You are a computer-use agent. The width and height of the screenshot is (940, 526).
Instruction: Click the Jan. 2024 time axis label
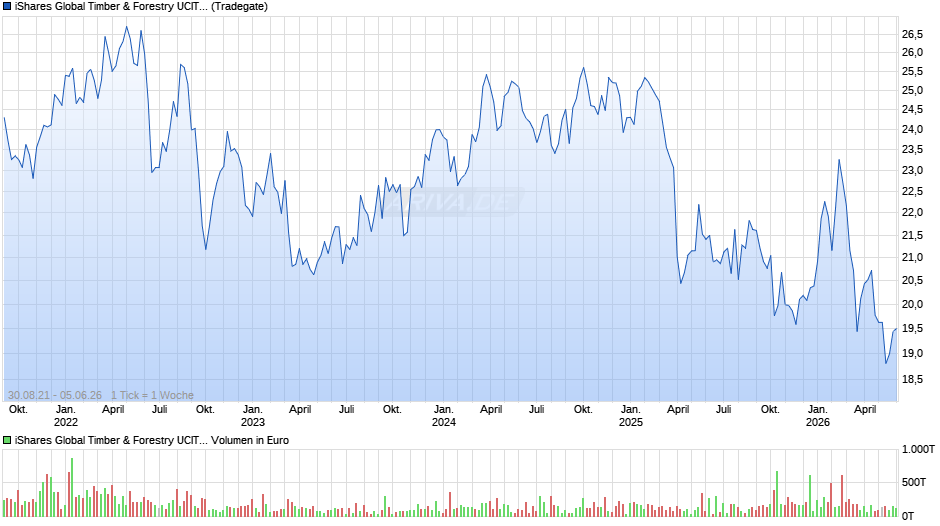(444, 416)
